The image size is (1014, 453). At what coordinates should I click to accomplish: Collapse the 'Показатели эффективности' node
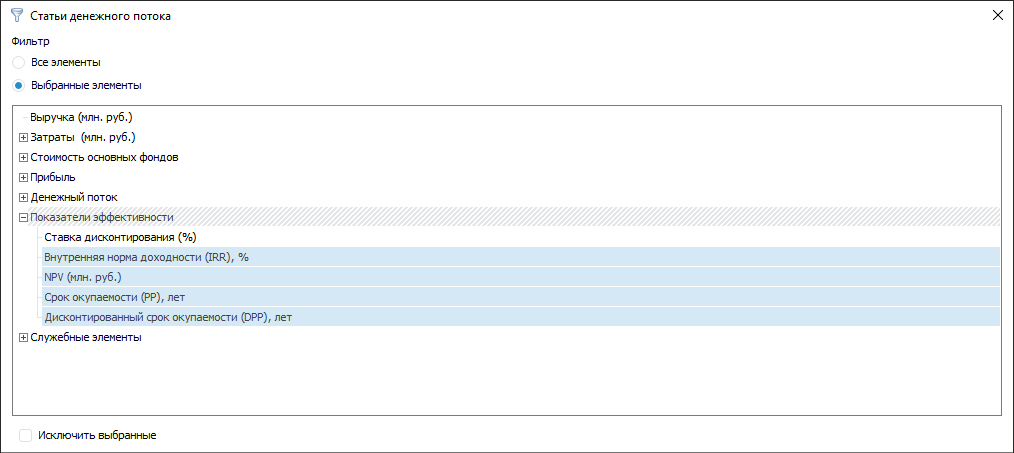23,217
